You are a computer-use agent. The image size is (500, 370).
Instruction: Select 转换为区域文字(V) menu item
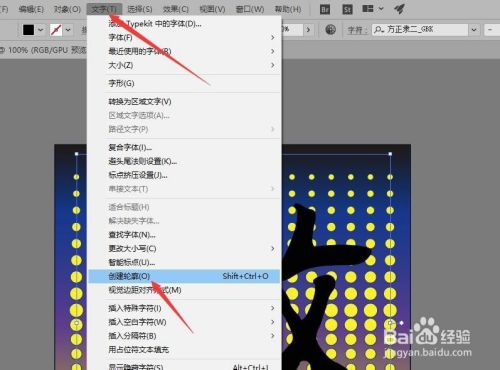pos(184,101)
